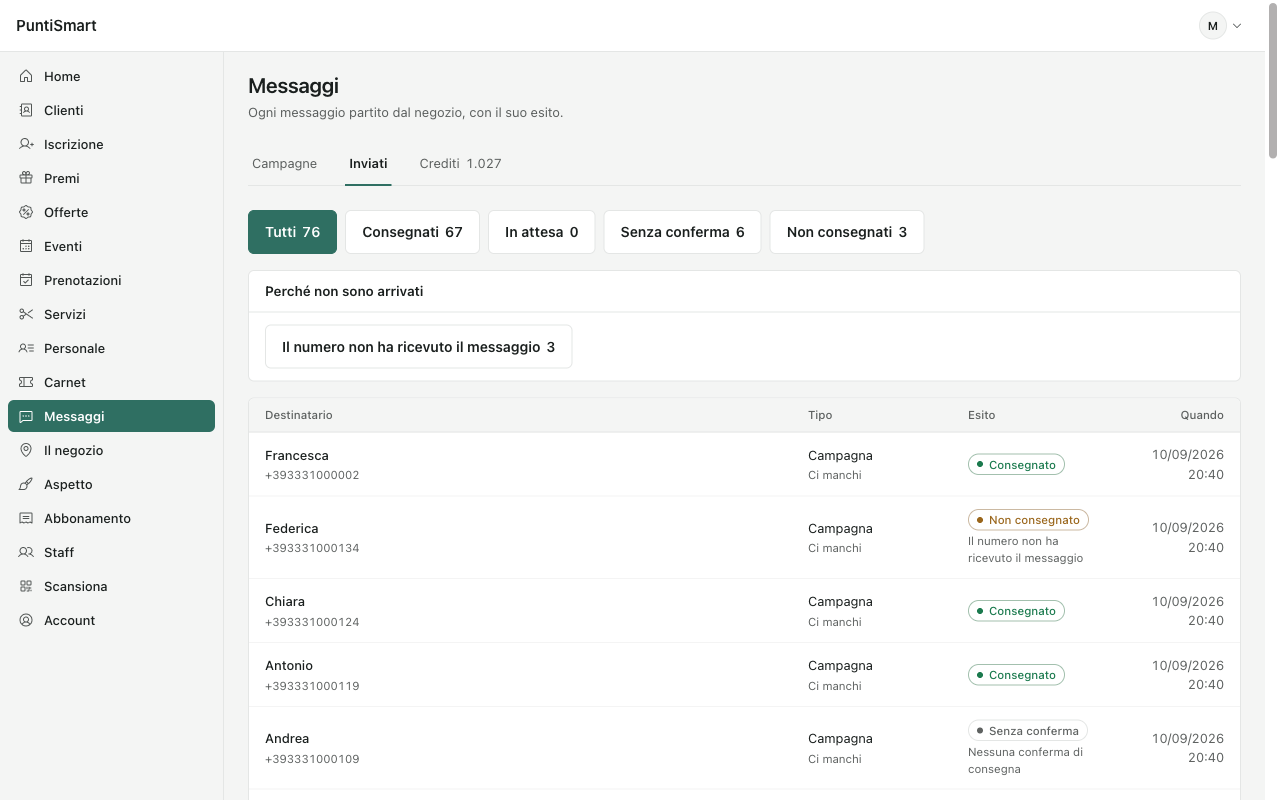Open the Crediti 1.027 tab
This screenshot has height=800, width=1280.
[460, 164]
